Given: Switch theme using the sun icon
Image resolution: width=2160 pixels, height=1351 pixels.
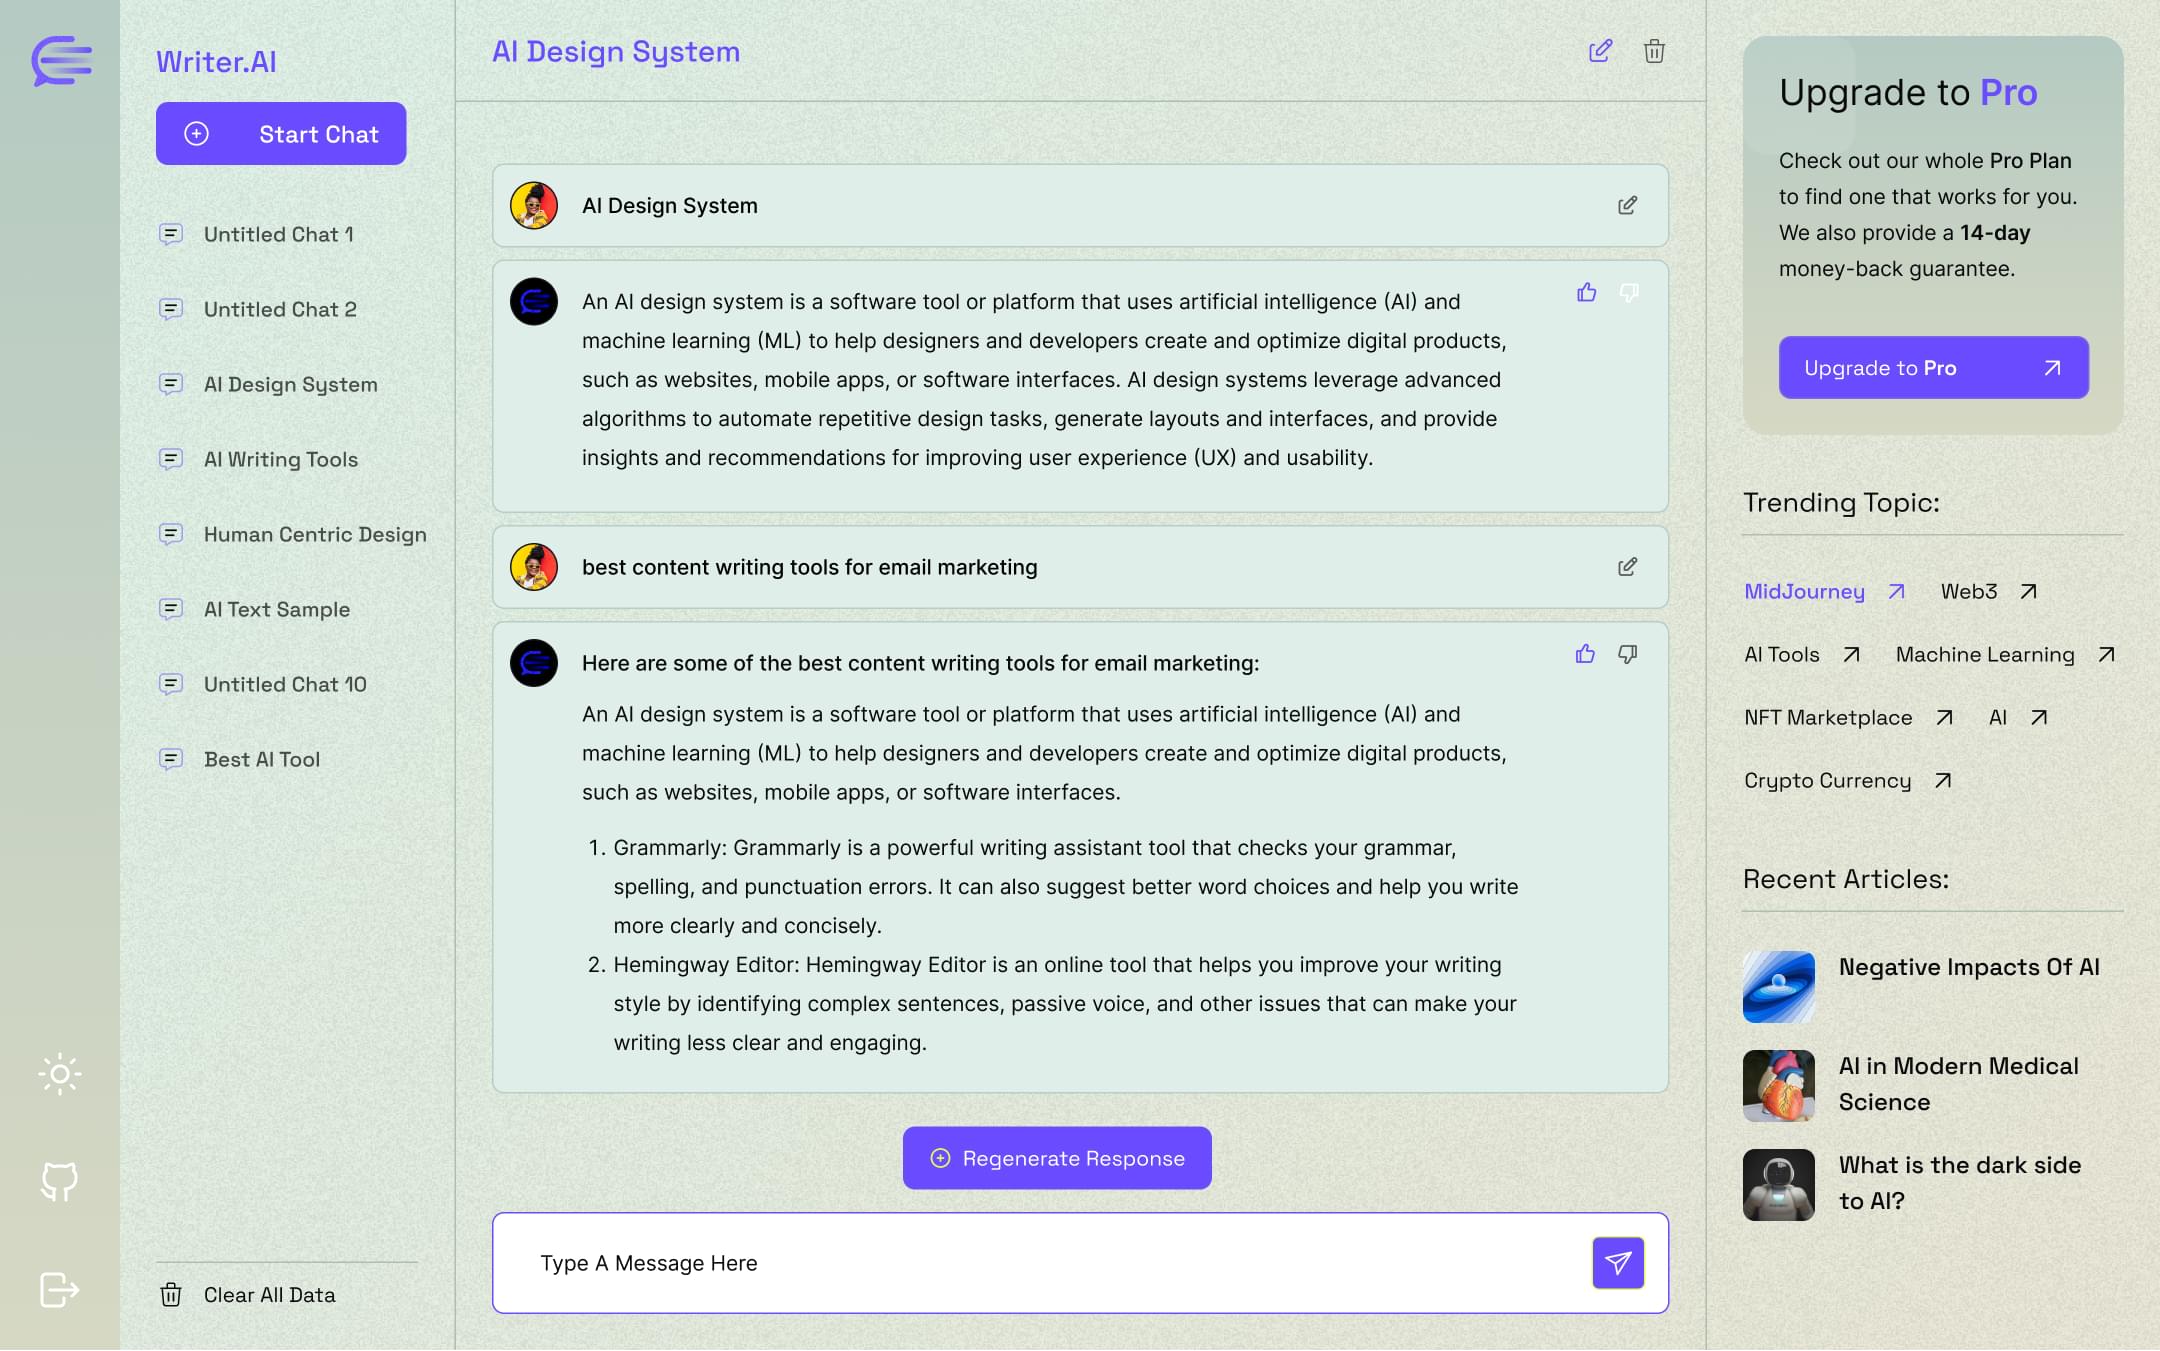Looking at the screenshot, I should pyautogui.click(x=59, y=1074).
